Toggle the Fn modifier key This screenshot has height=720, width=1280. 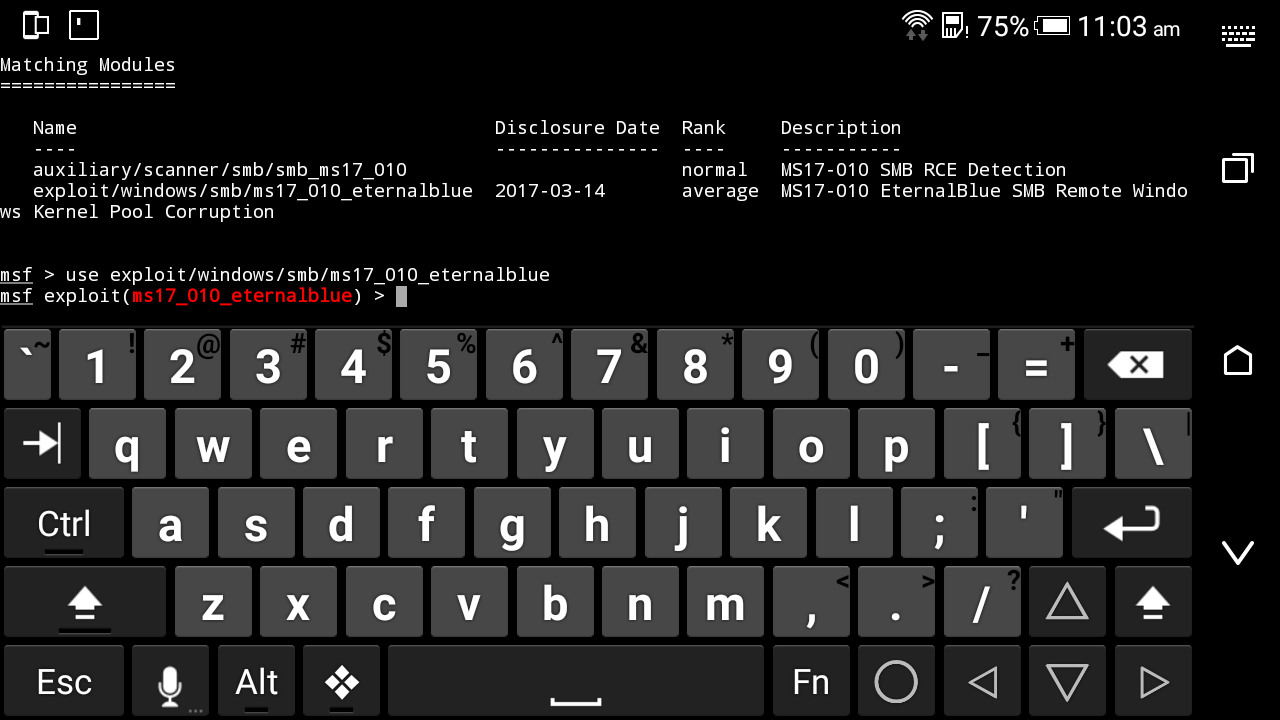pos(811,681)
